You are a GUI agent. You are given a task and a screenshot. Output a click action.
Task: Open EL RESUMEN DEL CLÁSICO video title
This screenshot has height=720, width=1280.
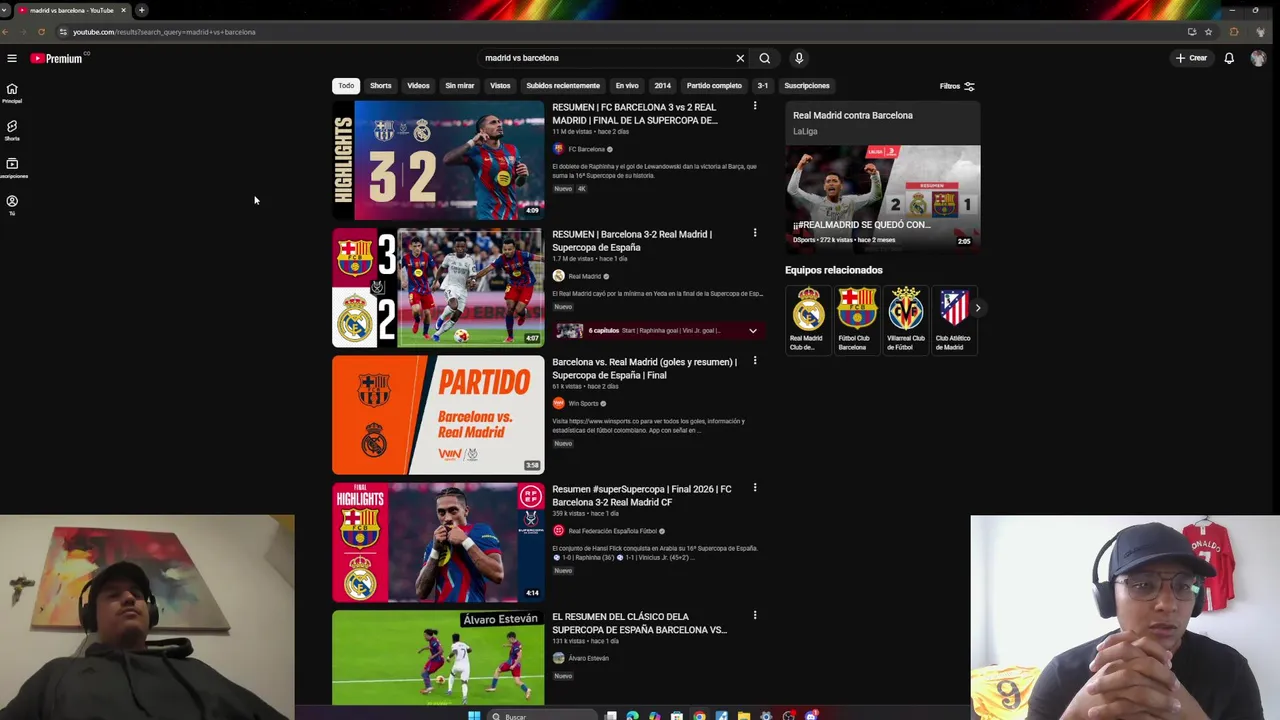639,623
